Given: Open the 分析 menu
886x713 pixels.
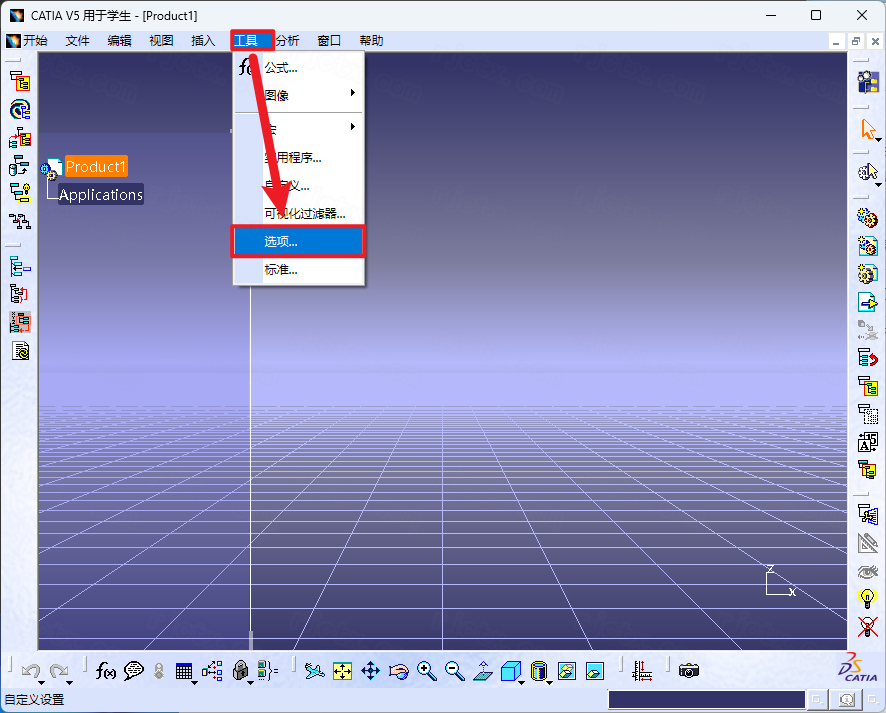Looking at the screenshot, I should click(x=288, y=40).
